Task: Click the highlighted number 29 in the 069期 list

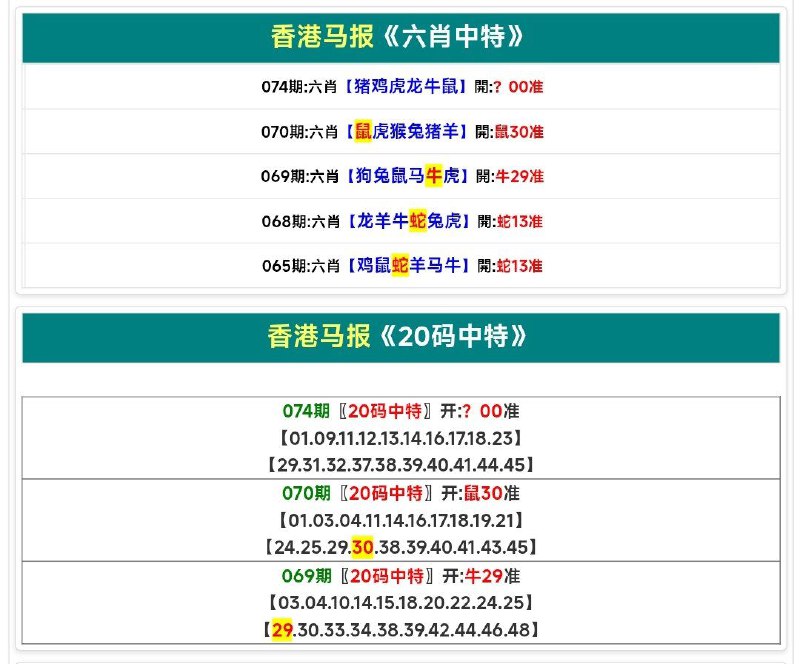Action: click(282, 630)
